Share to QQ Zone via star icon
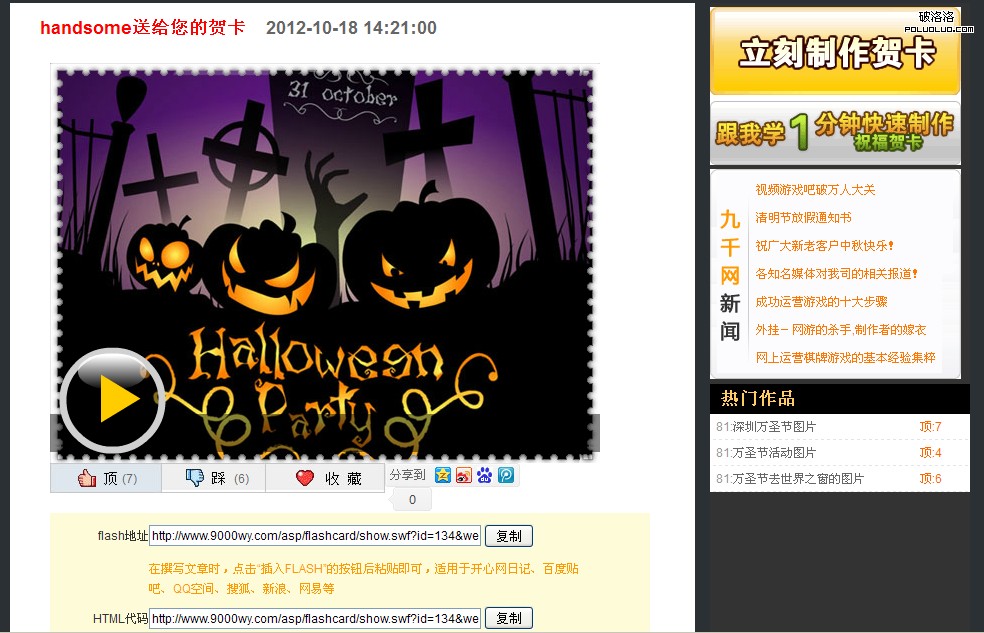The image size is (984, 633). 443,475
